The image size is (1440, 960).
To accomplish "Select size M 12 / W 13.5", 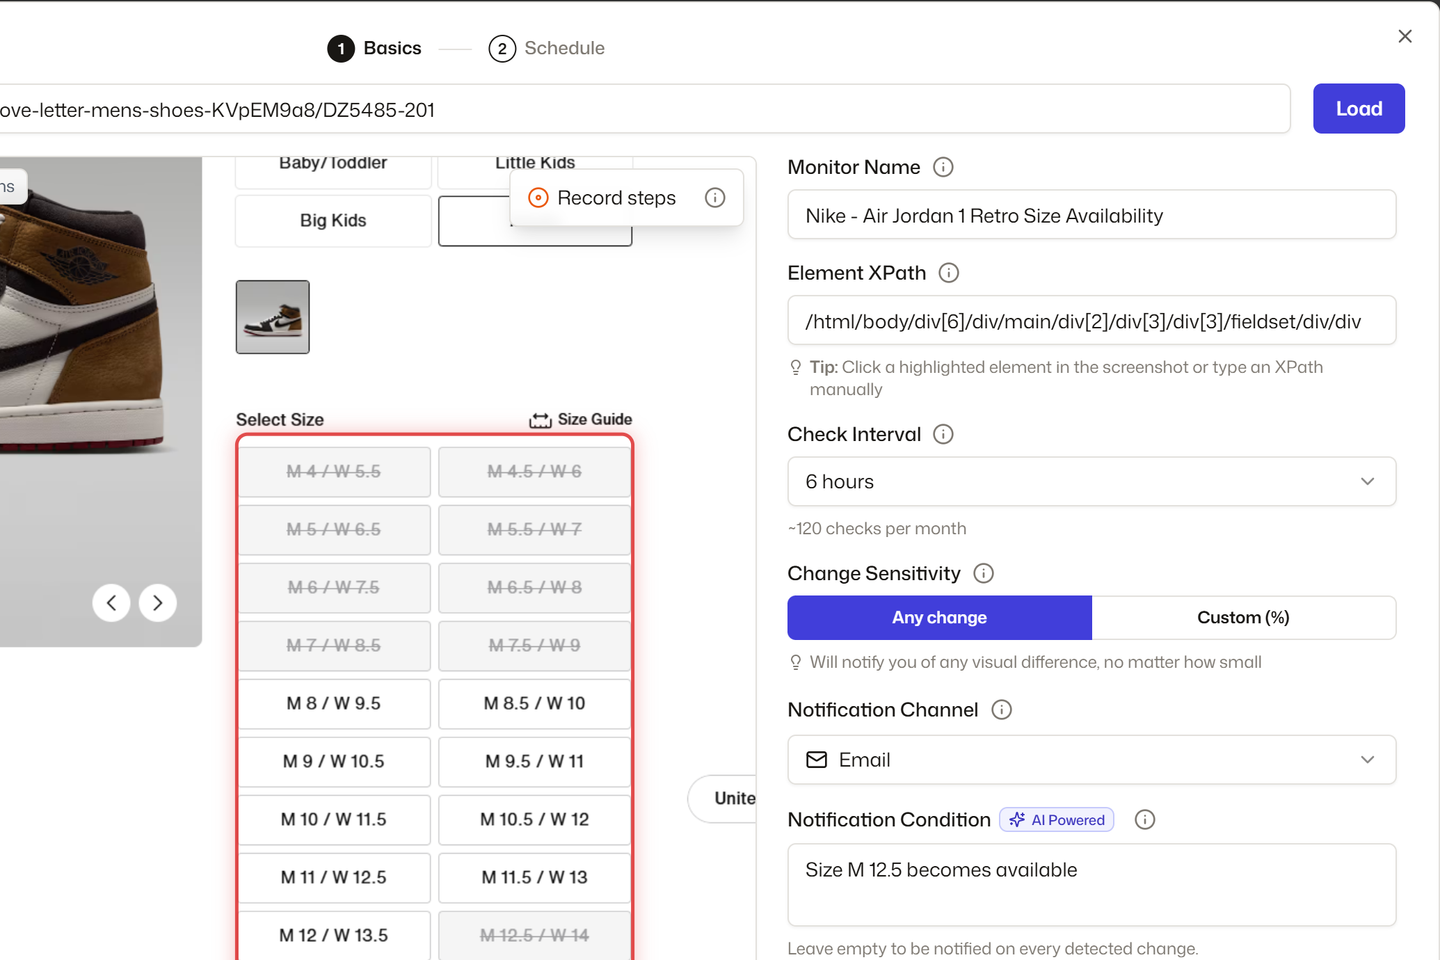I will tap(334, 935).
